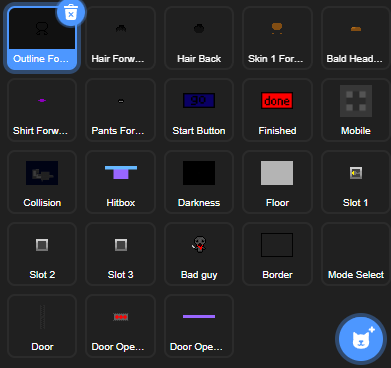Choose the Bad guy sprite
The image size is (391, 368).
click(199, 254)
